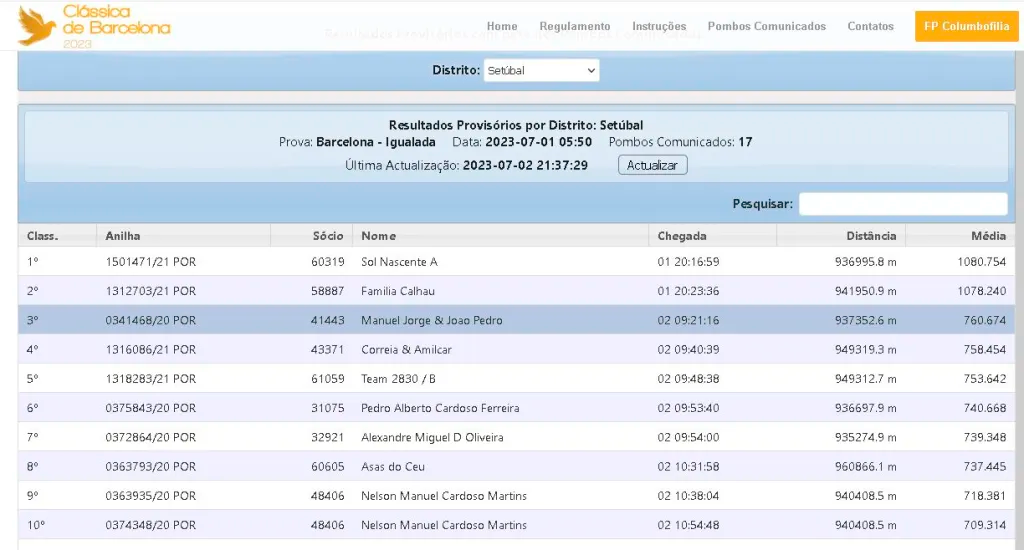Sort results by Média column
Screen dimensions: 1024x550
[x=988, y=236]
